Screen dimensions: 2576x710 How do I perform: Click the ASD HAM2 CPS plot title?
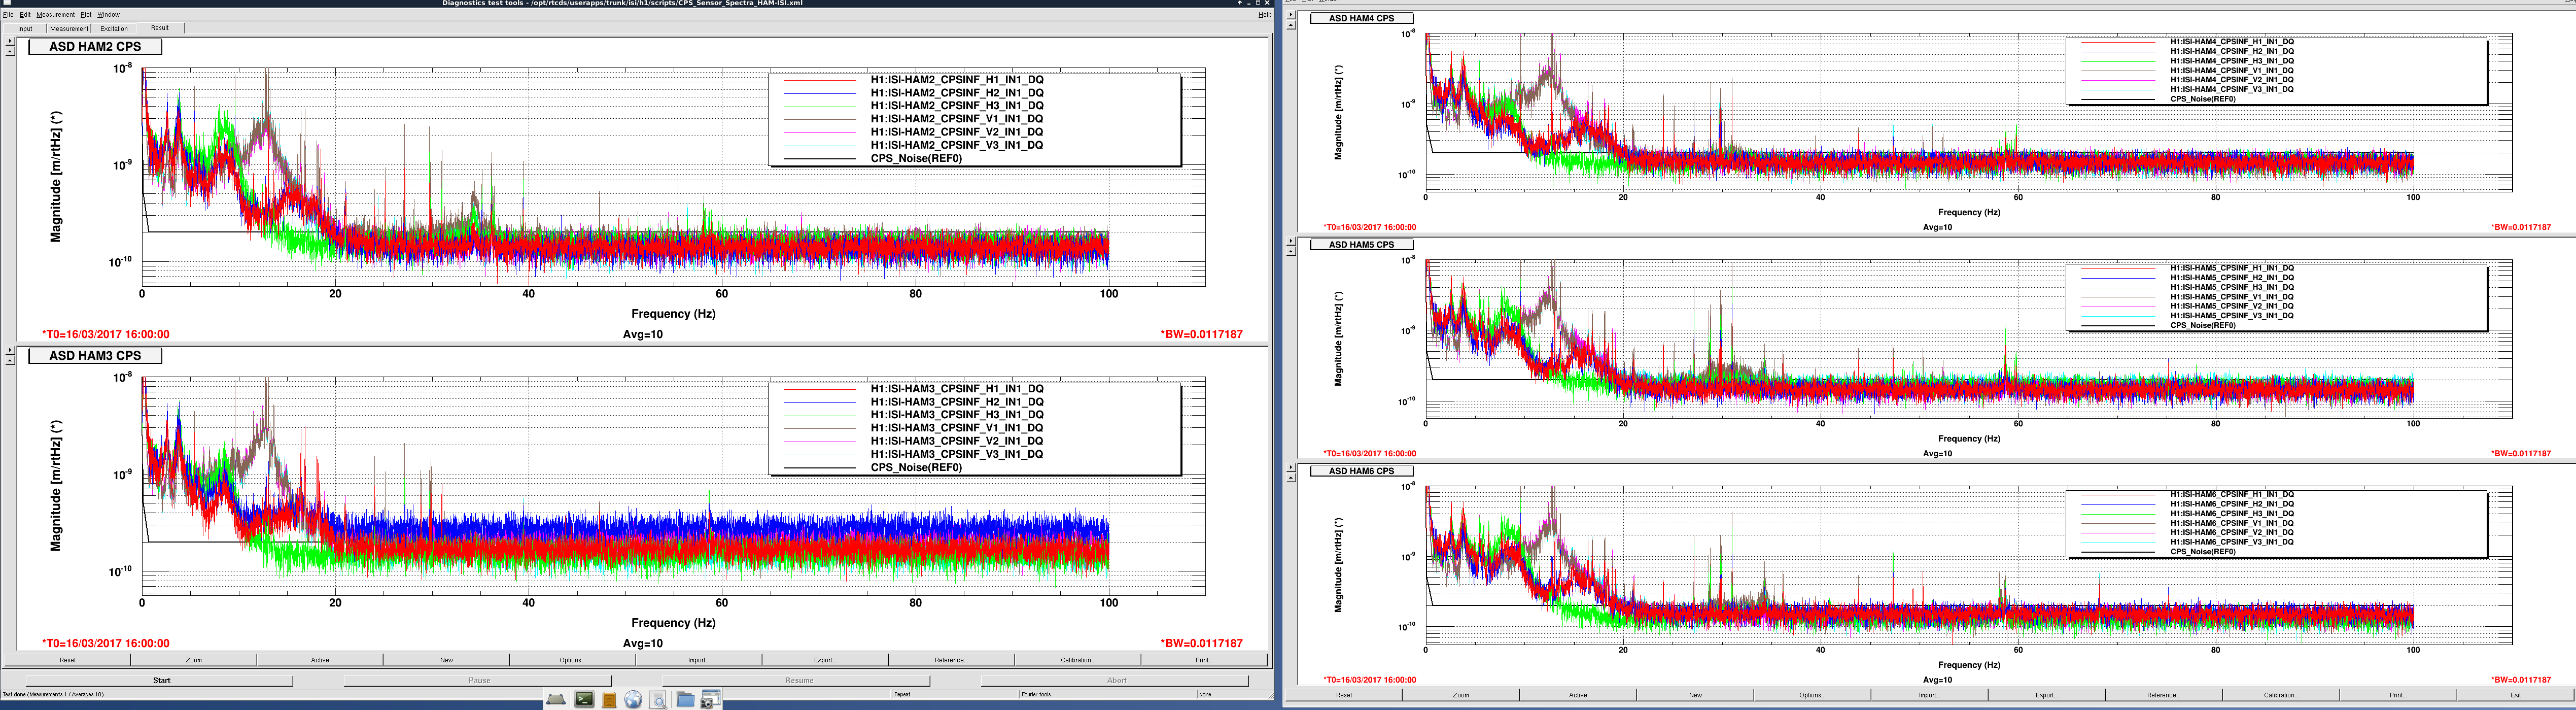pos(95,47)
